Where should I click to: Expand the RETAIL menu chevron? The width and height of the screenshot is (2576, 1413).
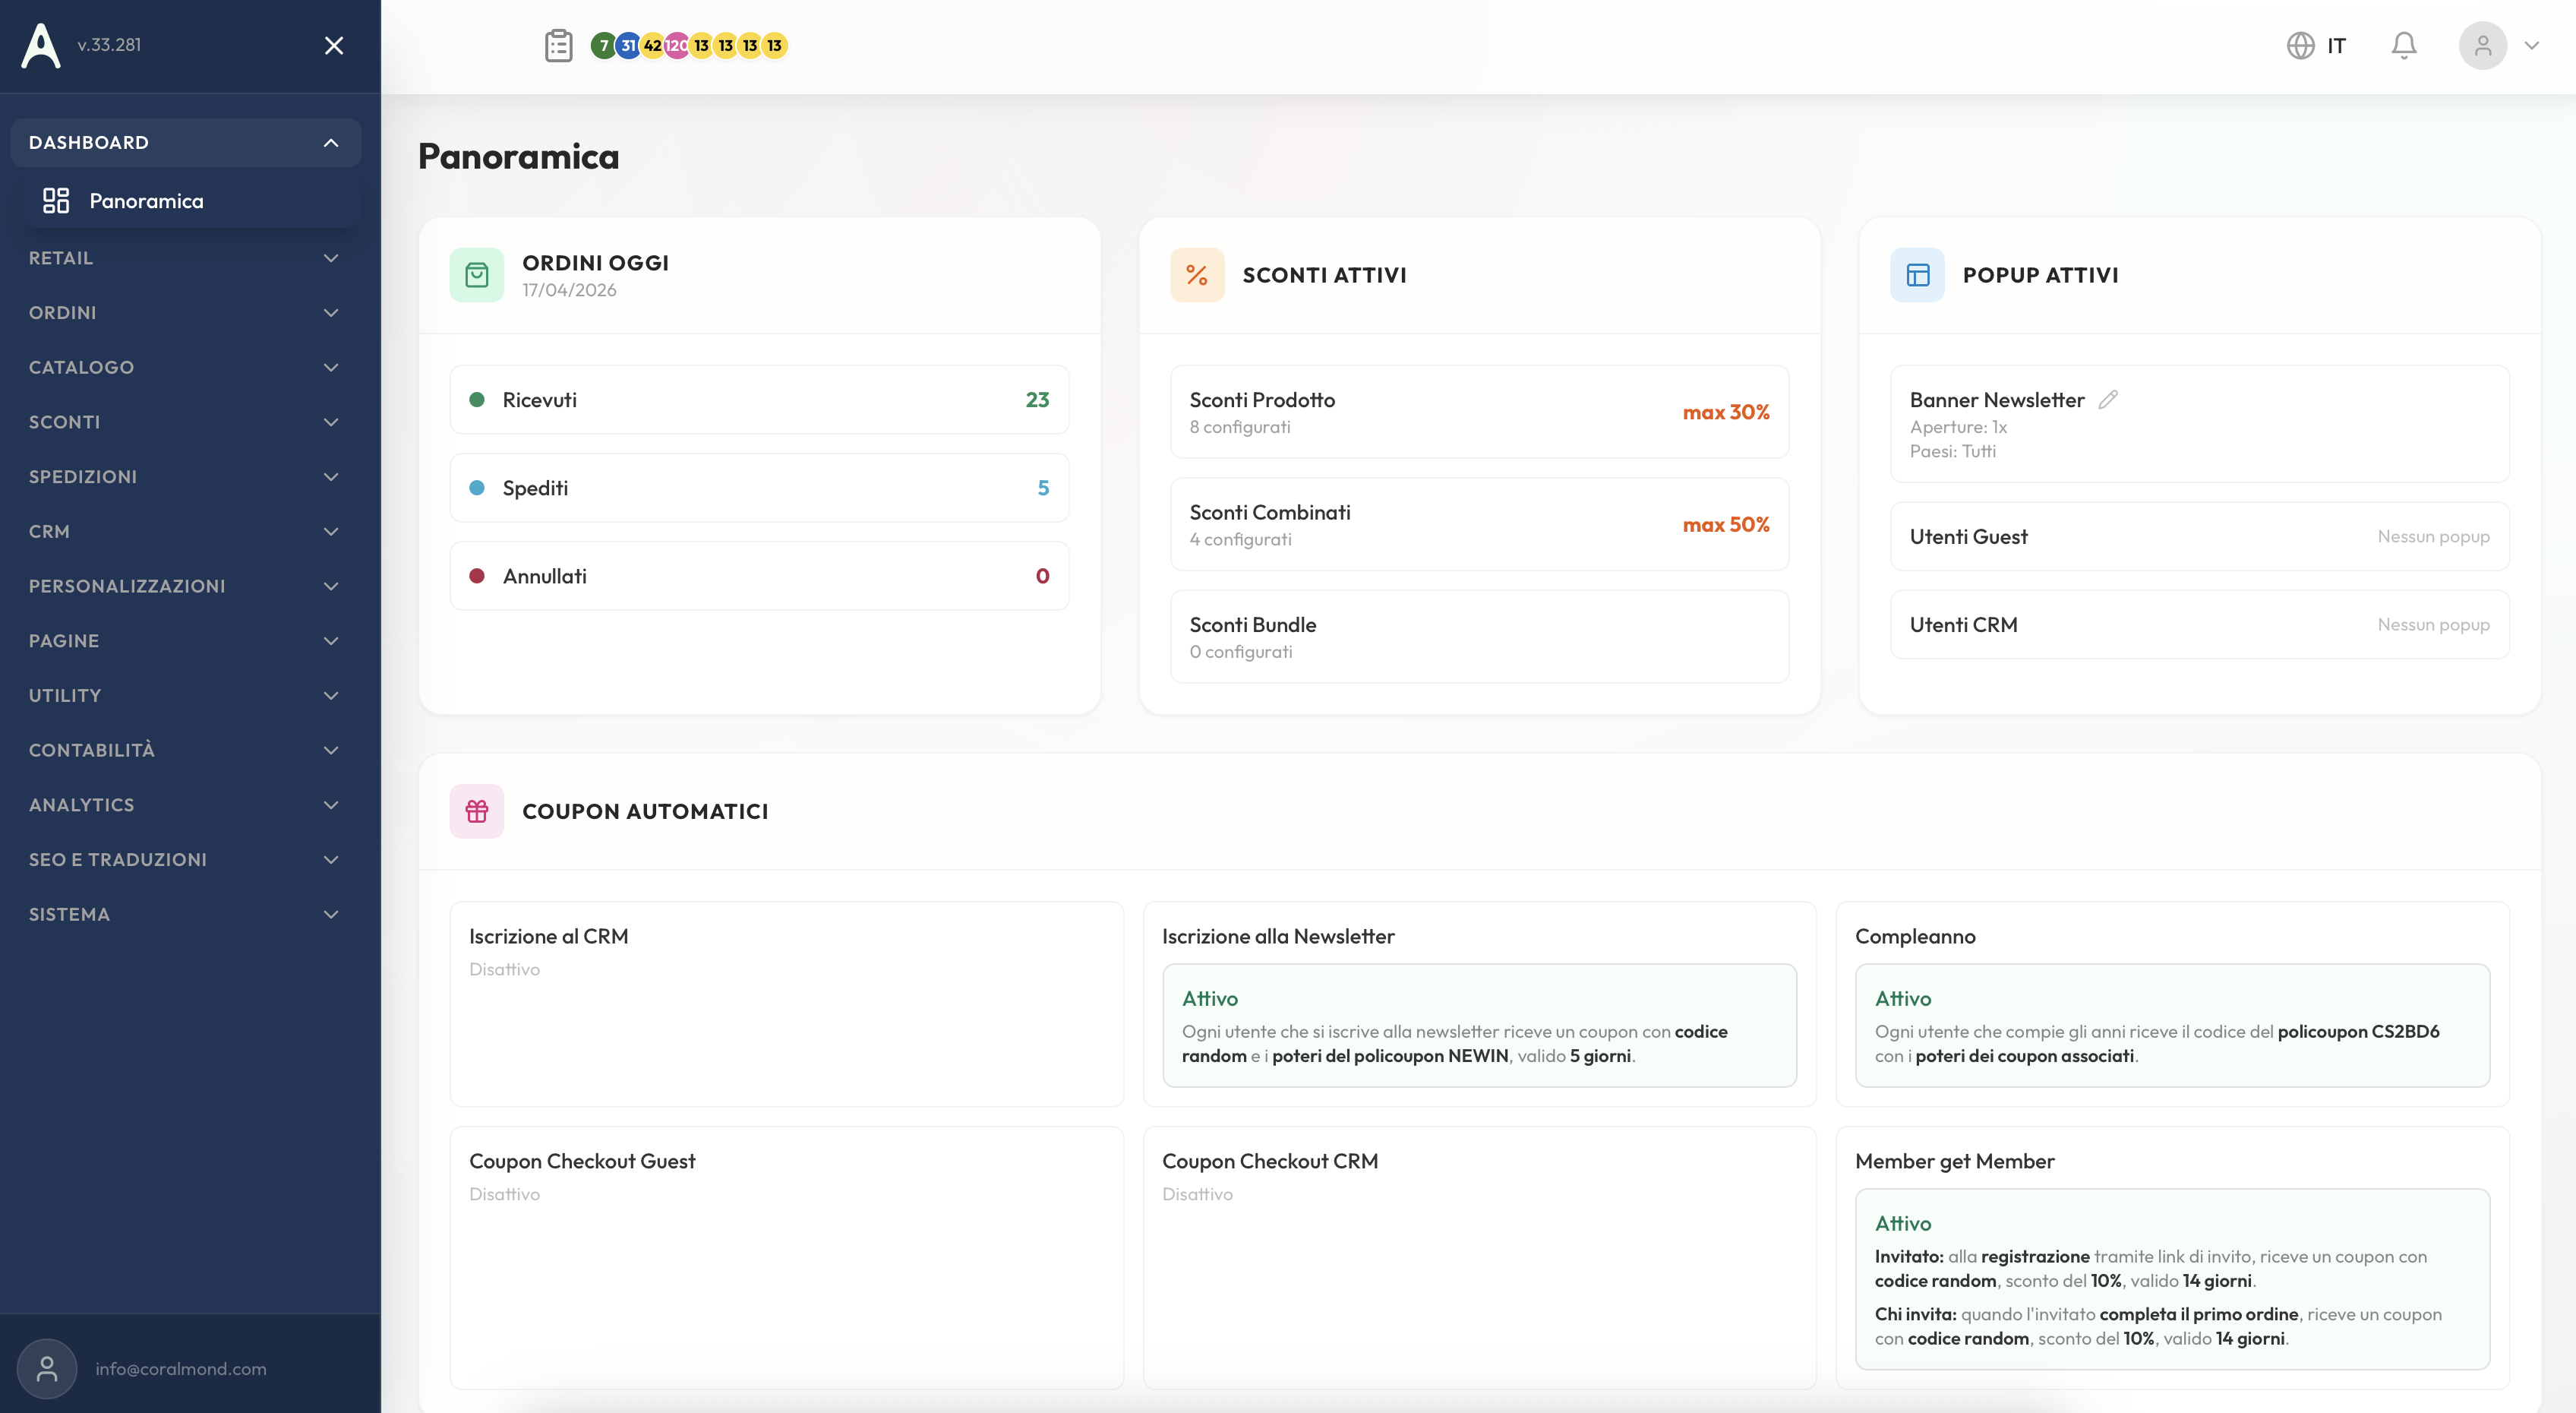pos(331,258)
